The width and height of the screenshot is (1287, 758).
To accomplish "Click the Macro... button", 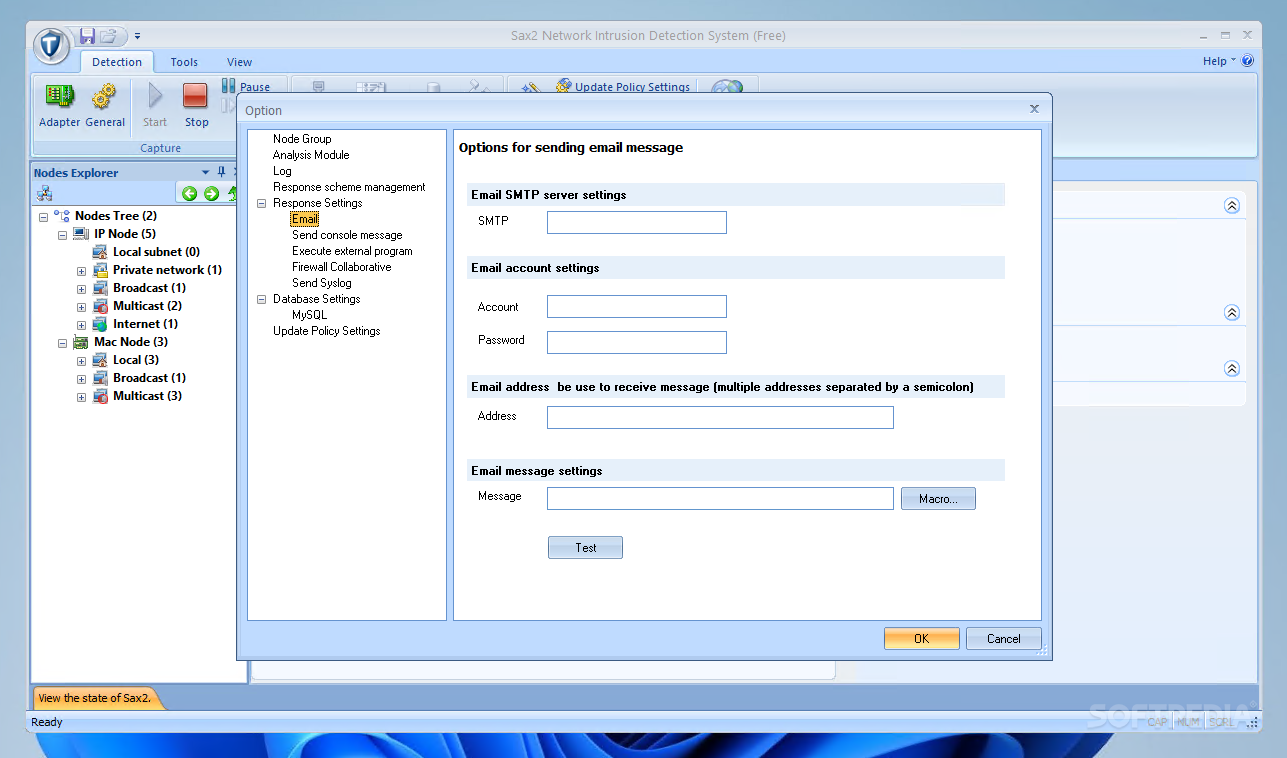I will [938, 498].
